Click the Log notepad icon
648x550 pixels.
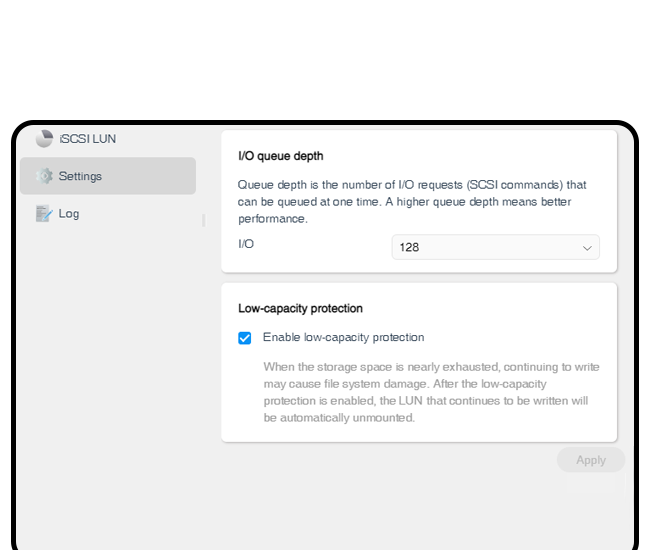44,213
